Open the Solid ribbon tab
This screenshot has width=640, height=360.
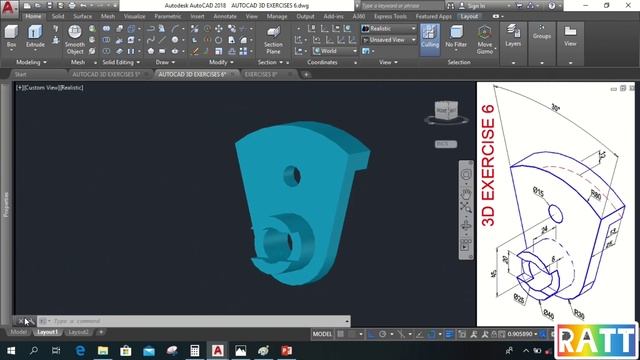(58, 16)
